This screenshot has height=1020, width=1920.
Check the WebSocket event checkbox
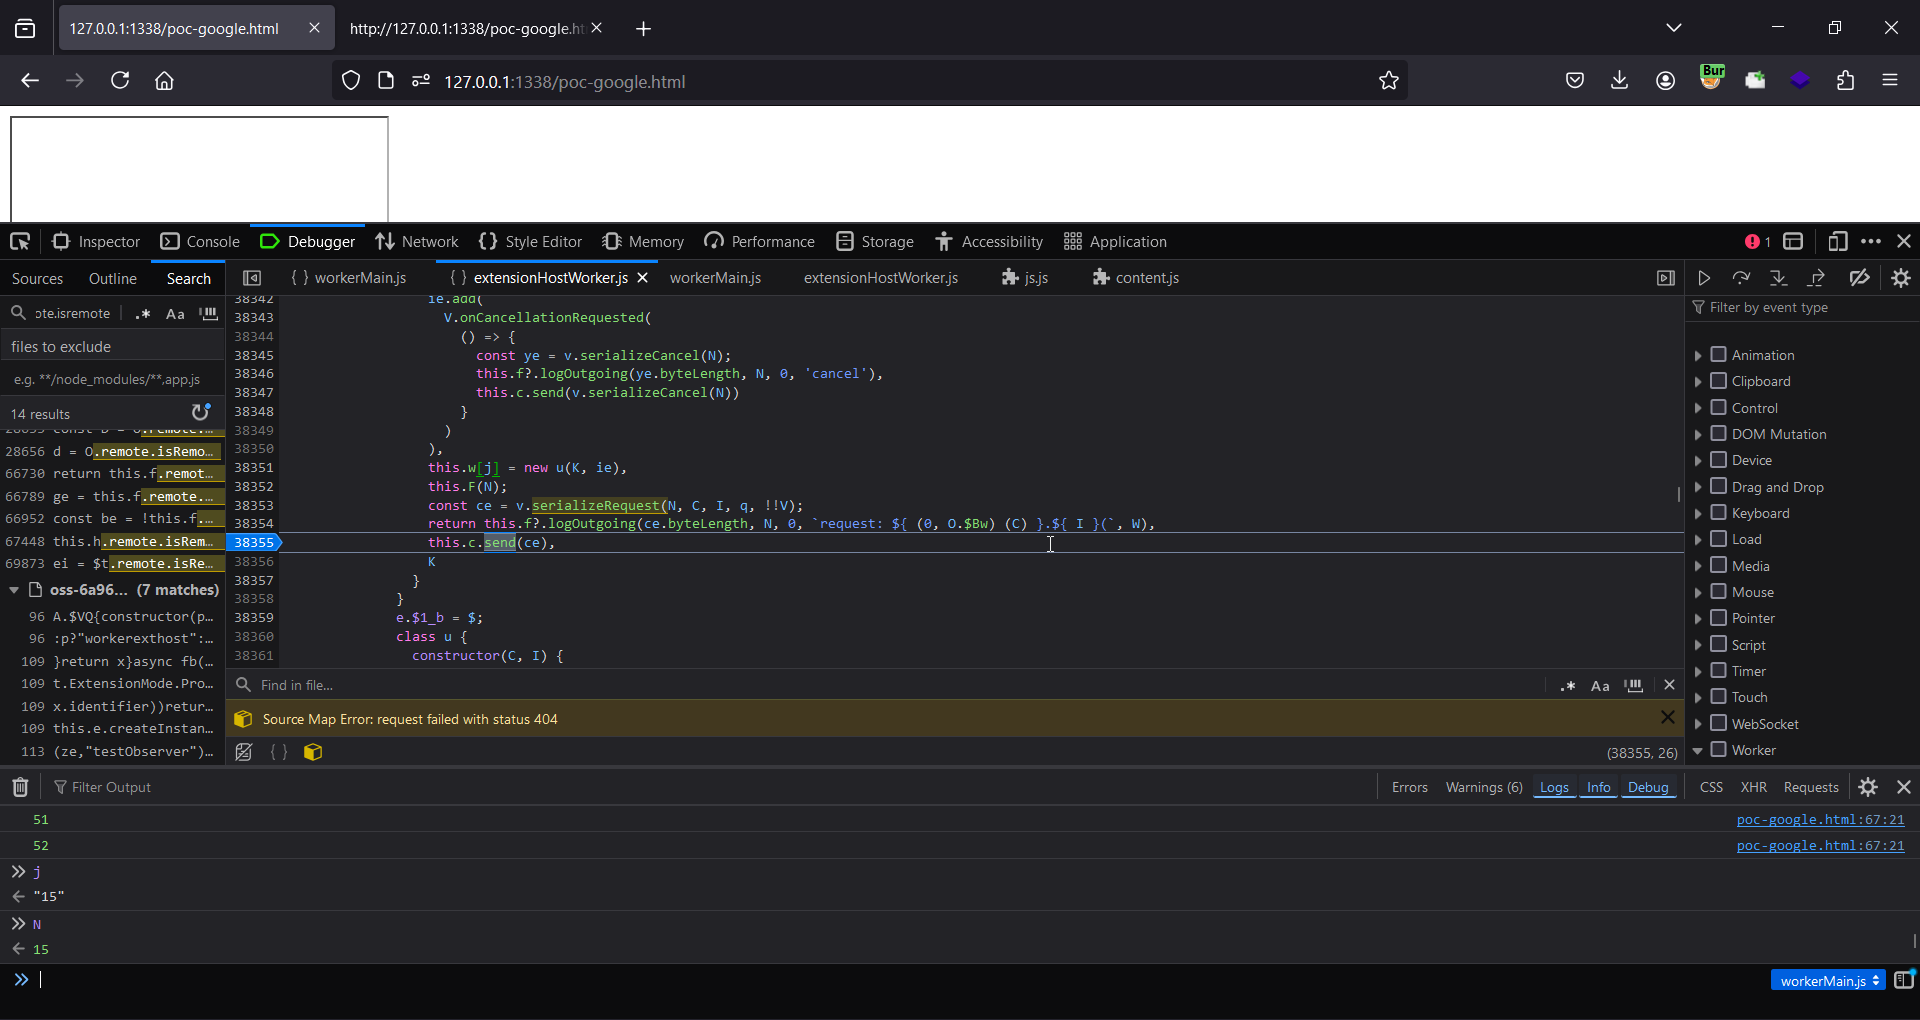pos(1718,723)
